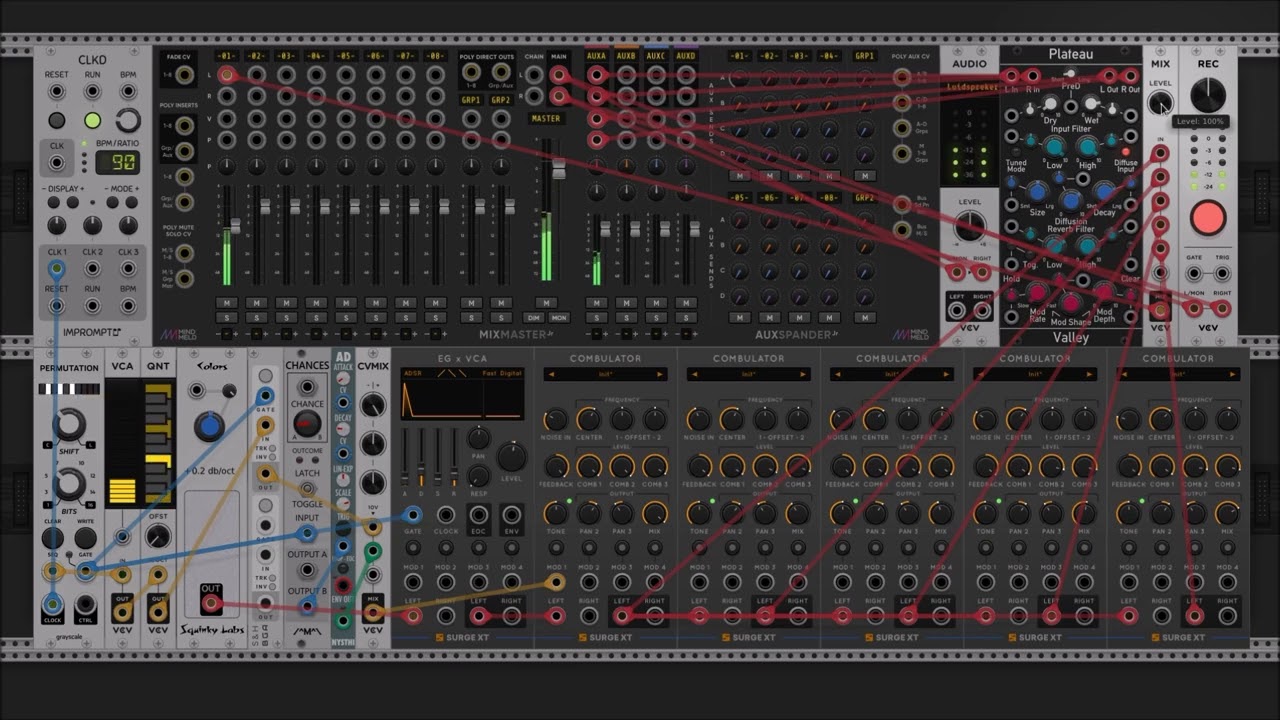Flip the Latch/Toggle switch in Chances

click(x=306, y=488)
